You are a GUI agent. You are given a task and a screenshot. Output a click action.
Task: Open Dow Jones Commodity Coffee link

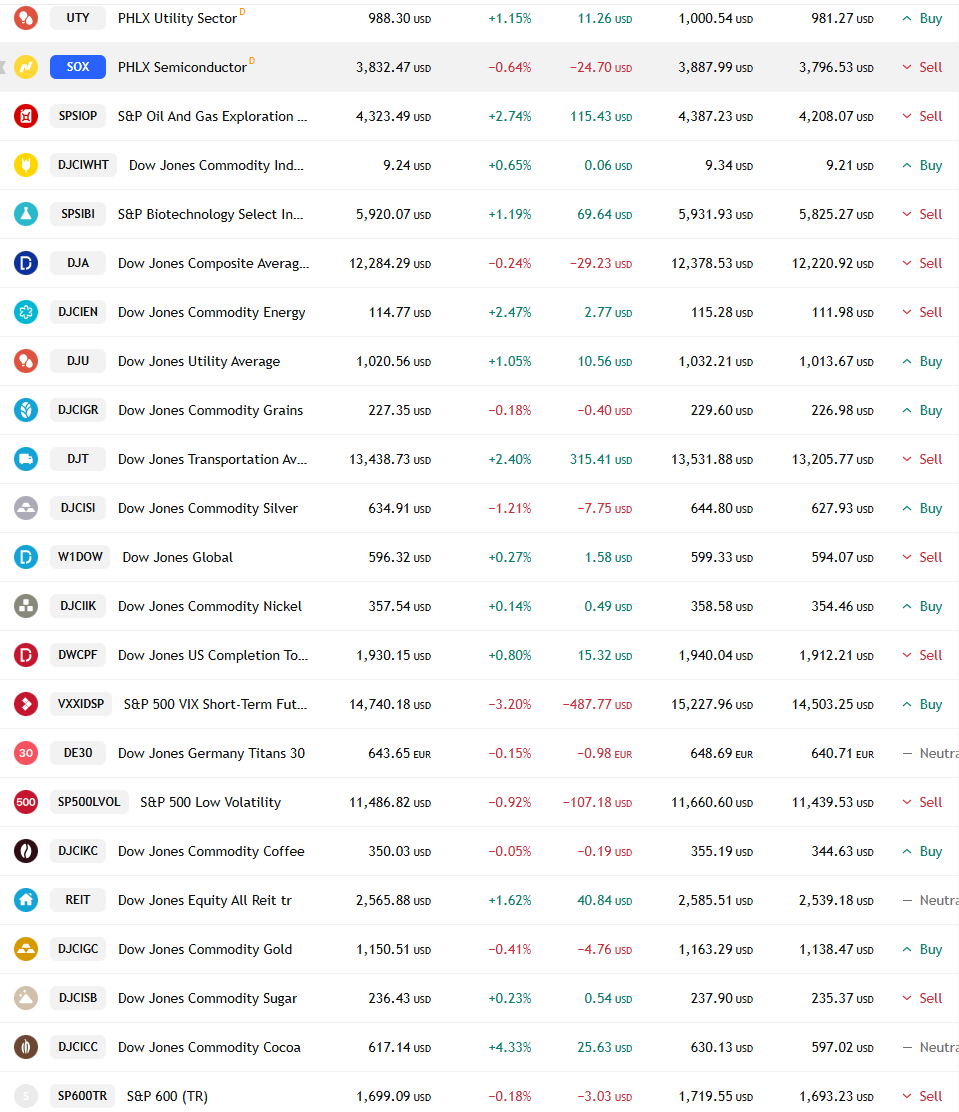pos(211,850)
